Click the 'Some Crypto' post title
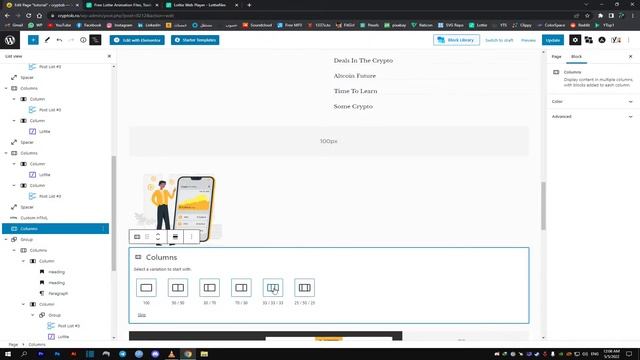 (353, 107)
